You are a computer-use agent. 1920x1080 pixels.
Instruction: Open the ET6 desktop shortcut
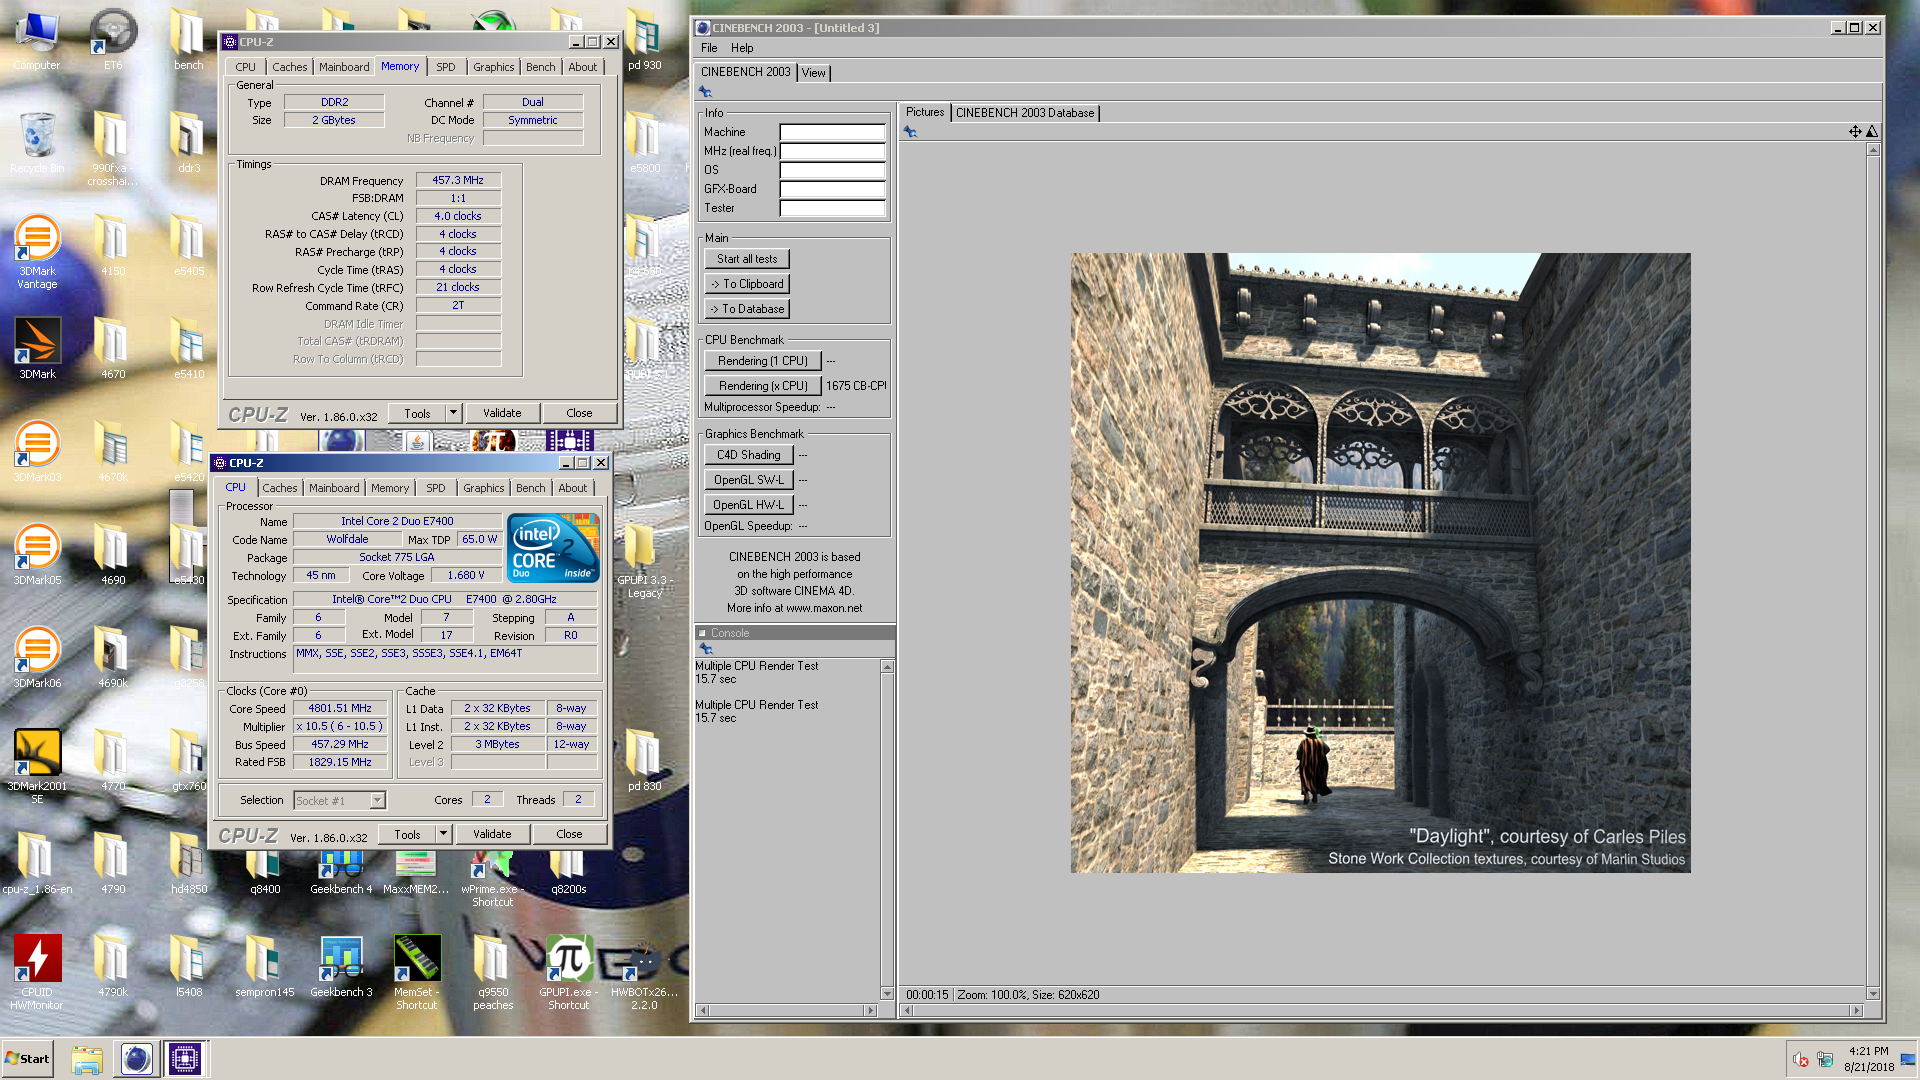click(x=113, y=40)
